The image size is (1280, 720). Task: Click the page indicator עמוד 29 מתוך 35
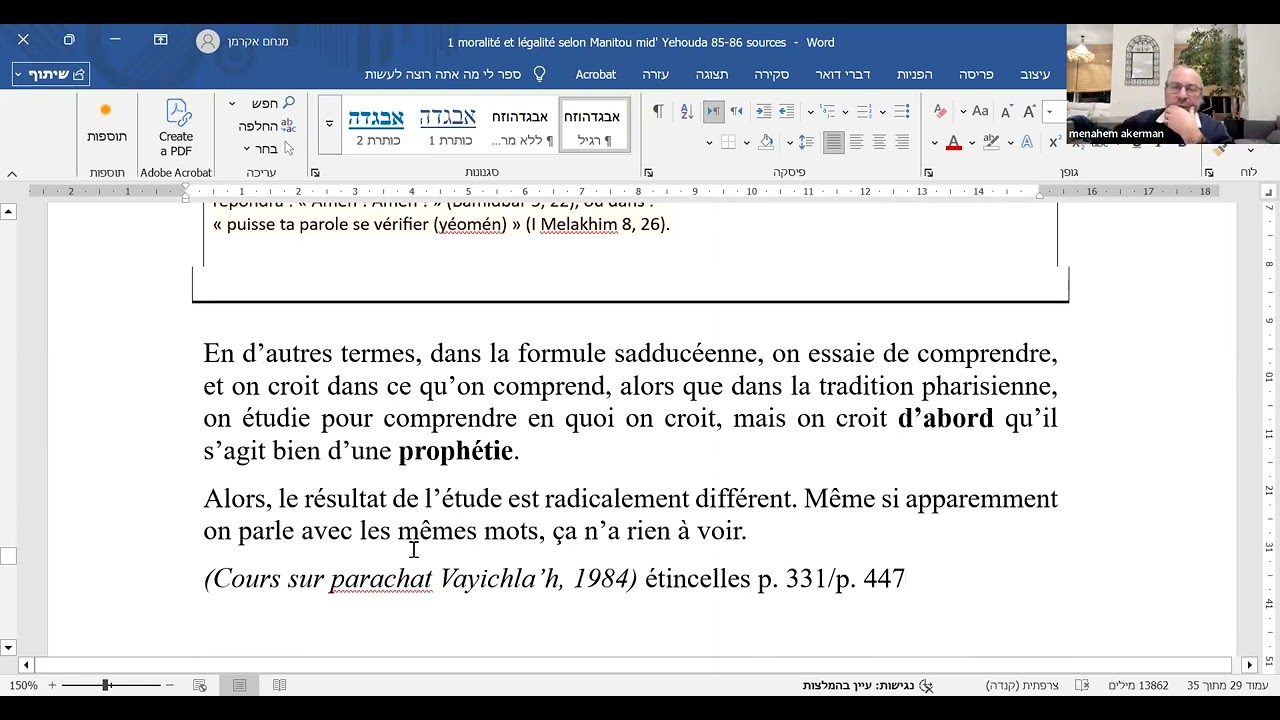click(x=1228, y=685)
